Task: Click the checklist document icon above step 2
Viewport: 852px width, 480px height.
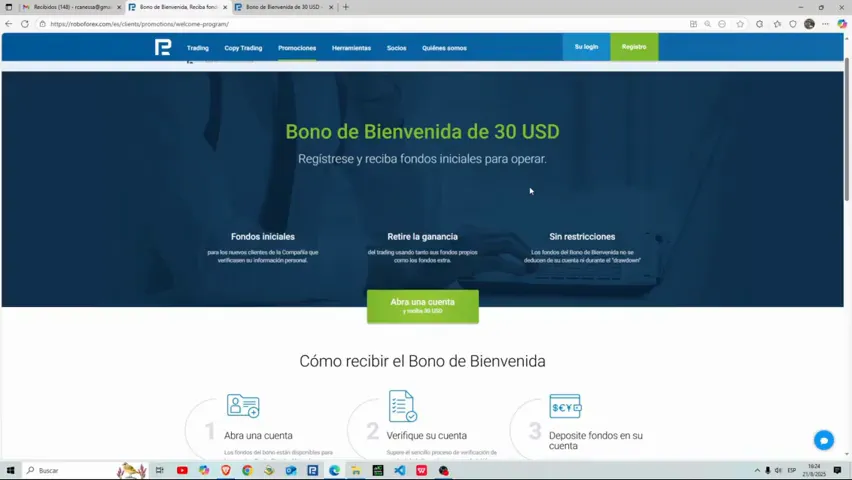Action: point(403,406)
